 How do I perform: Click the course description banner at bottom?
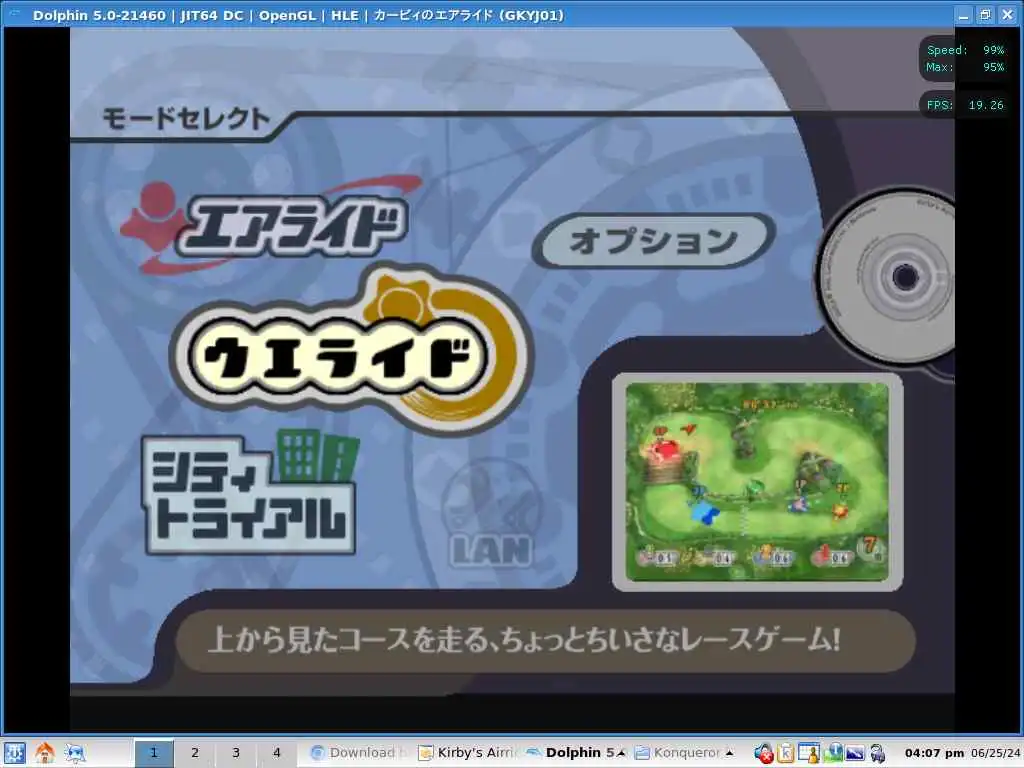545,641
